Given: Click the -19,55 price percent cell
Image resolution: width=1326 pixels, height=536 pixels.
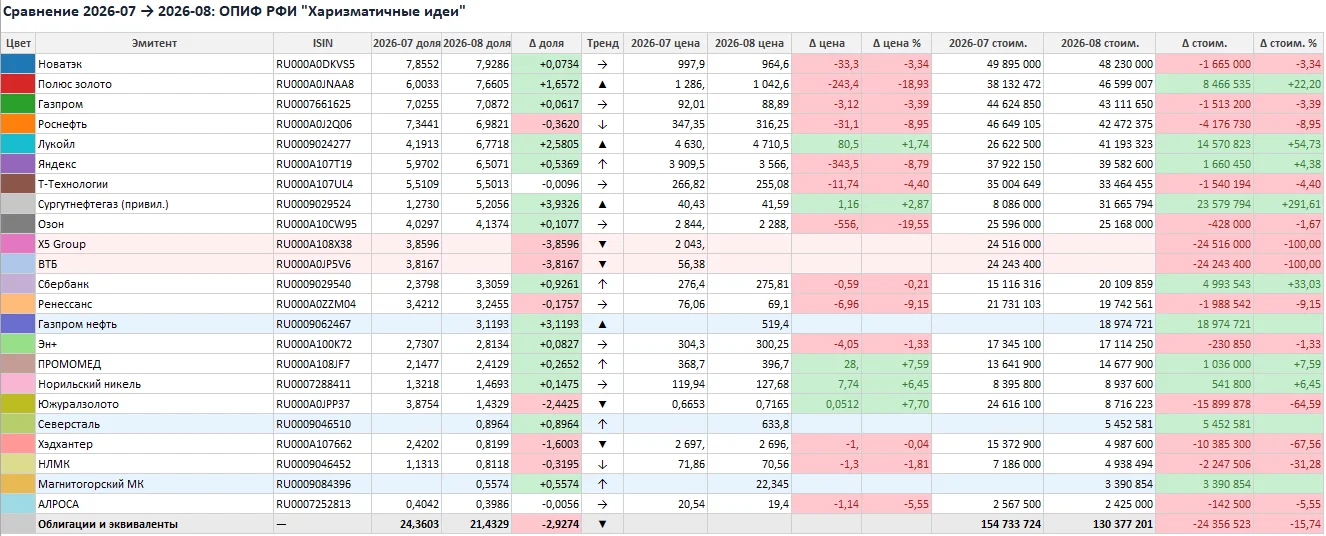Looking at the screenshot, I should pyautogui.click(x=896, y=224).
